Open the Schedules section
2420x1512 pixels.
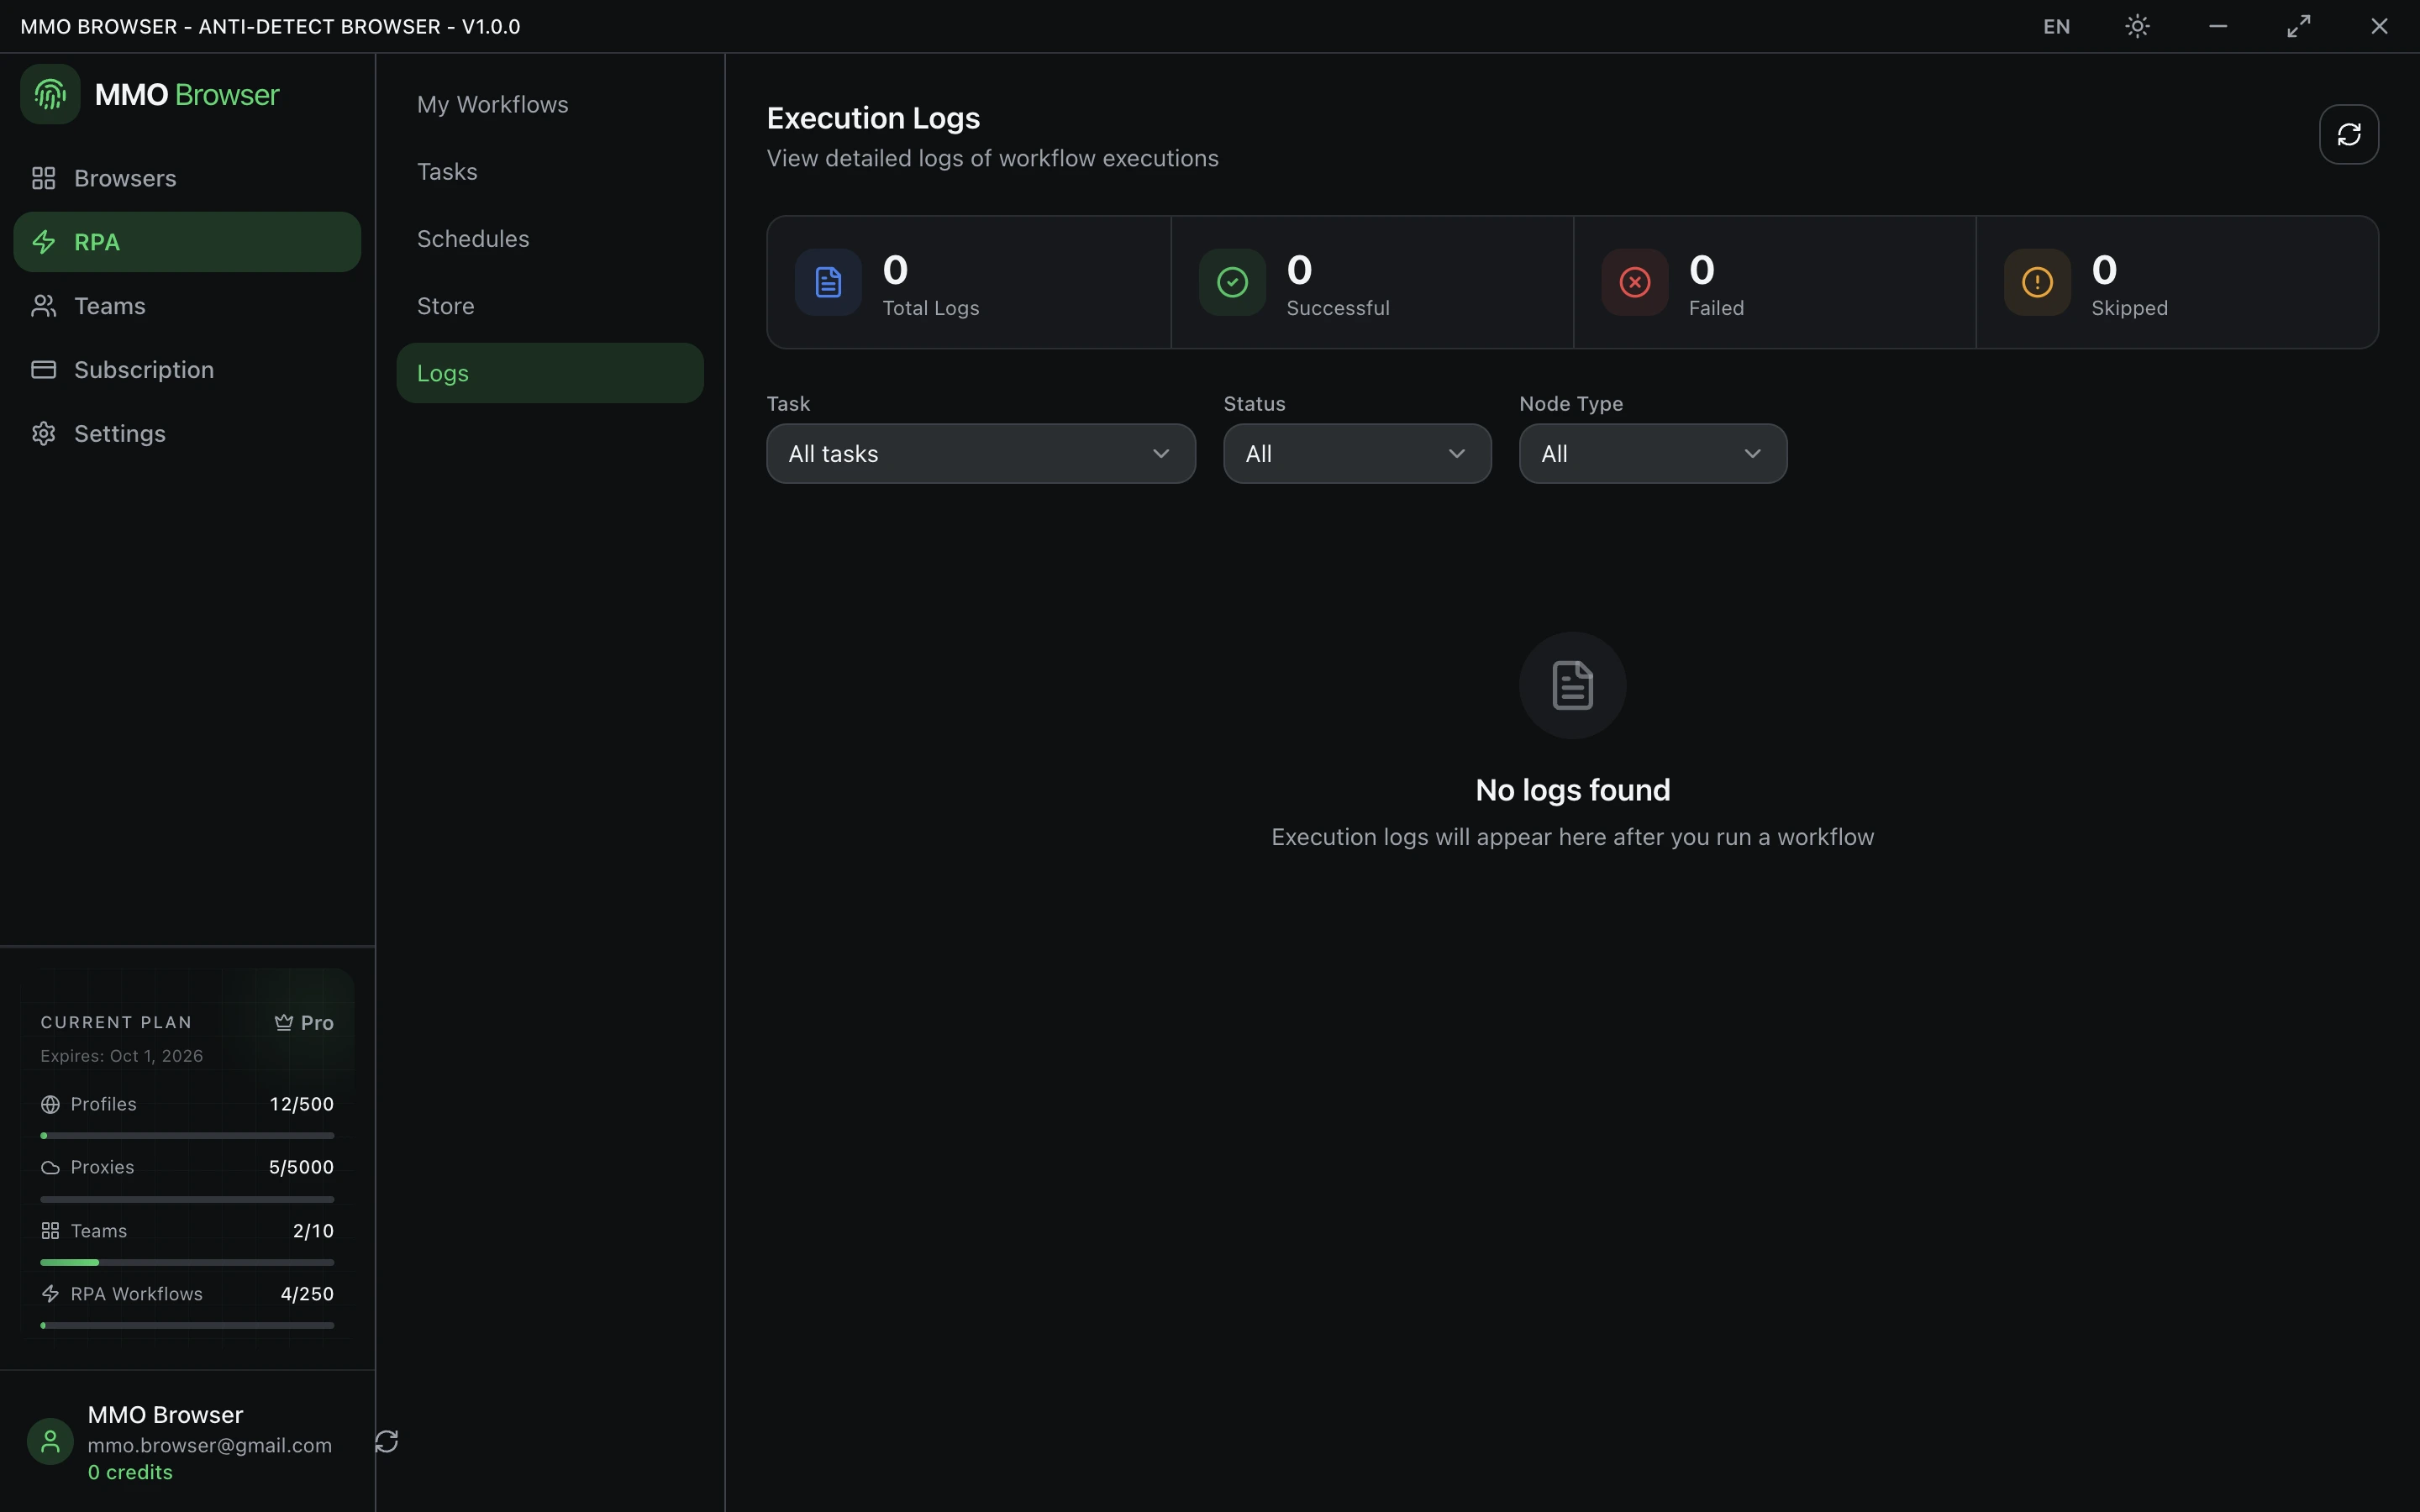click(x=550, y=238)
